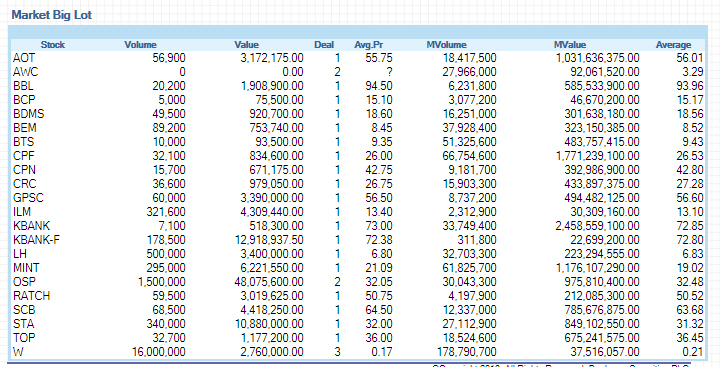Open the AWC stock symbol

26,72
